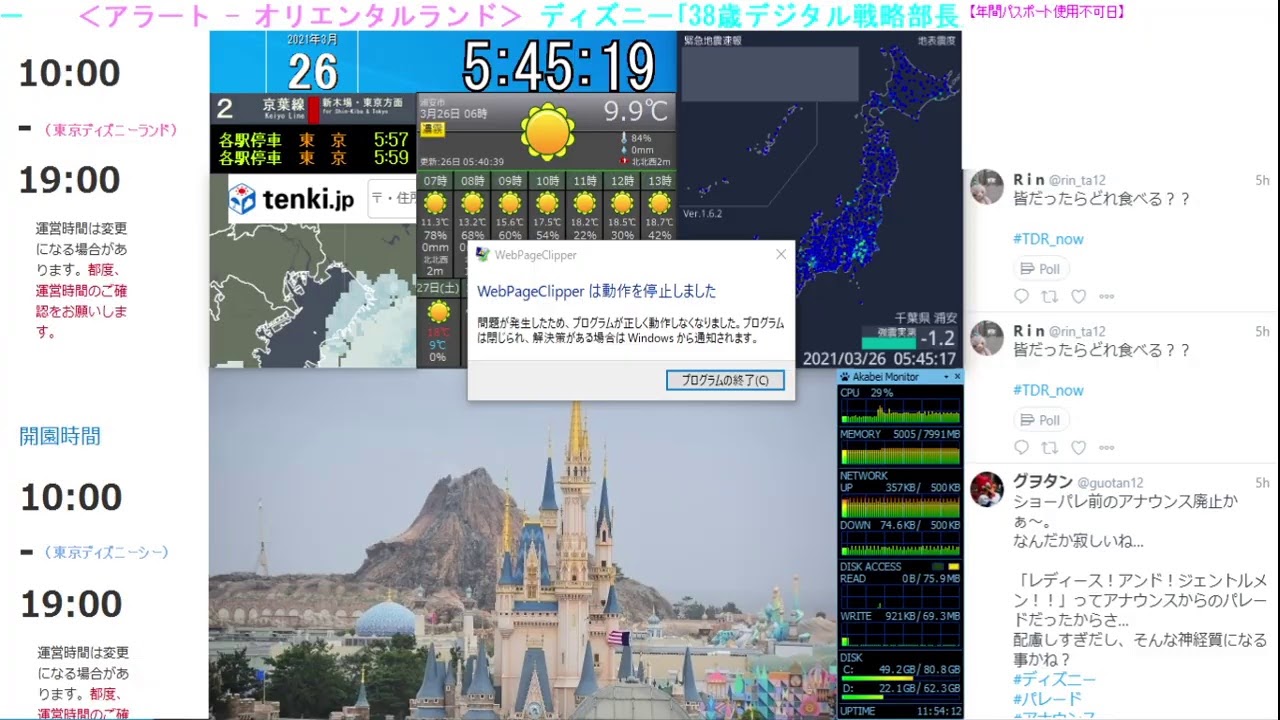Click the C: disk usage bar in Akabei Monitor

(899, 678)
